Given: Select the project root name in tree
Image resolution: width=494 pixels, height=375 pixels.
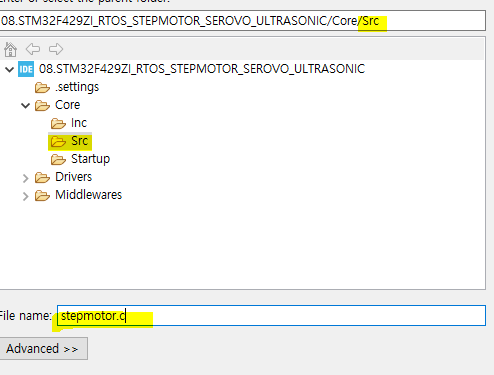Looking at the screenshot, I should (x=202, y=69).
